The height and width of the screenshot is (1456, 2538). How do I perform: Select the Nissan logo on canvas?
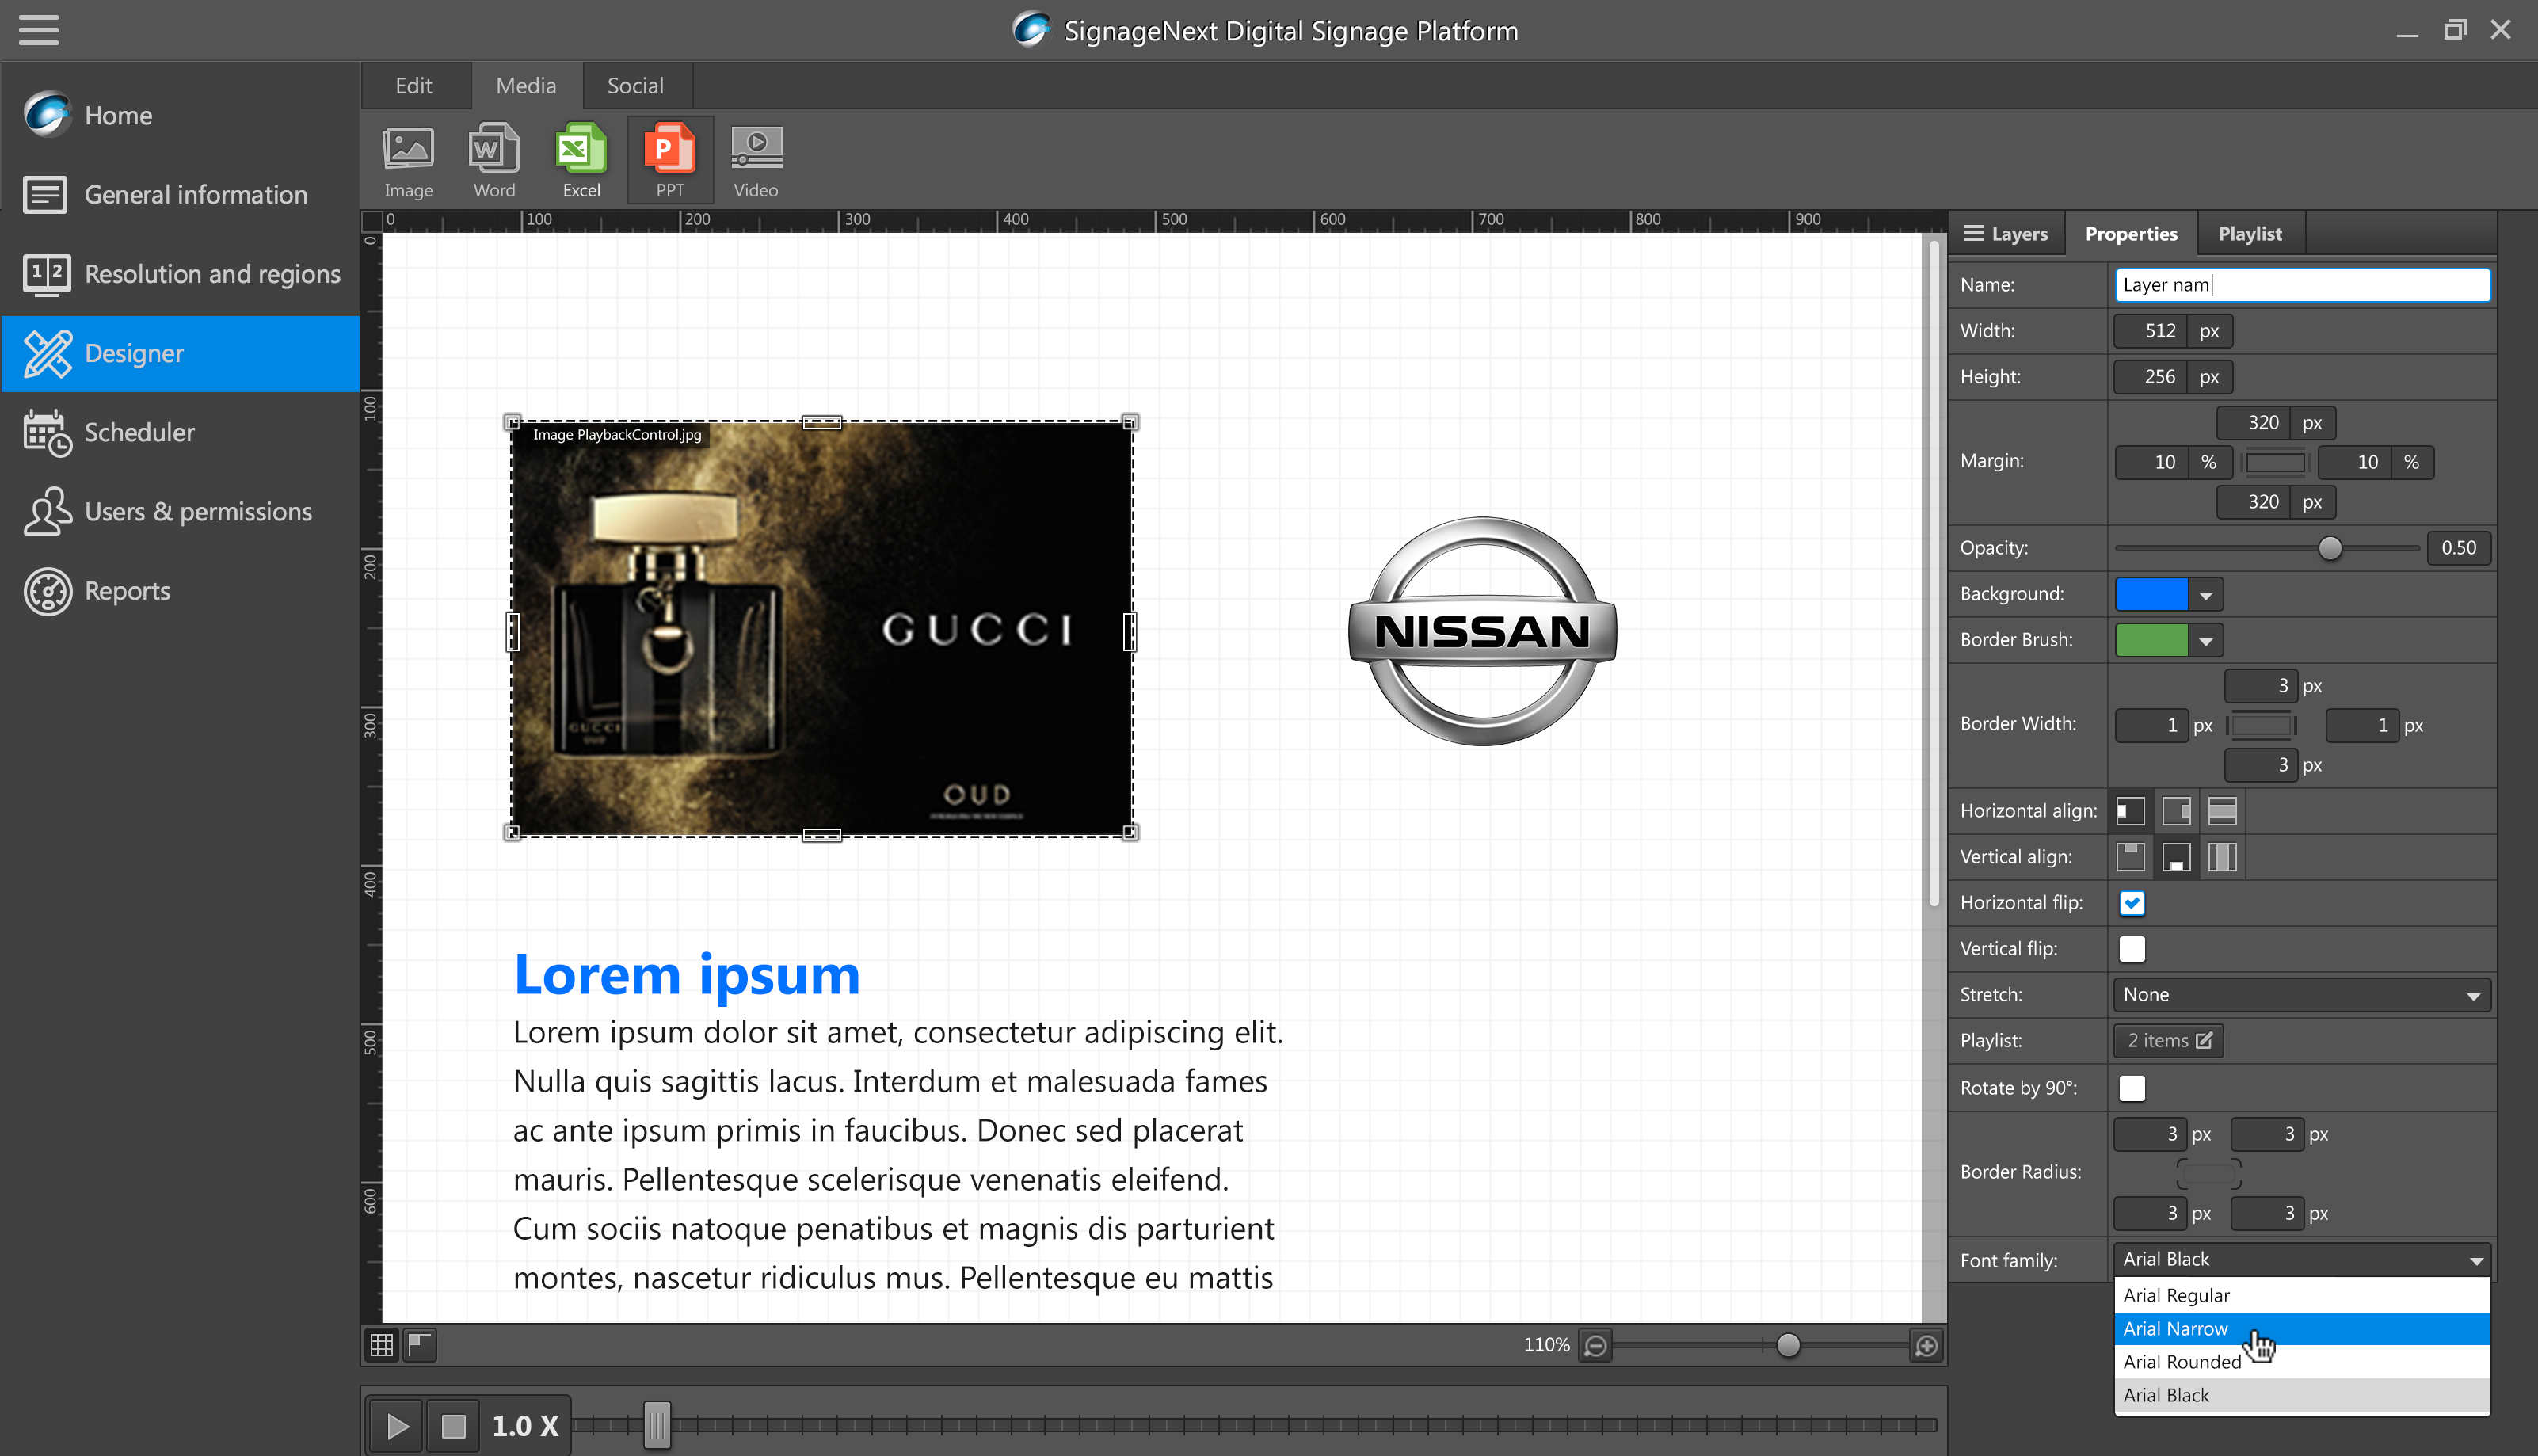click(1482, 631)
